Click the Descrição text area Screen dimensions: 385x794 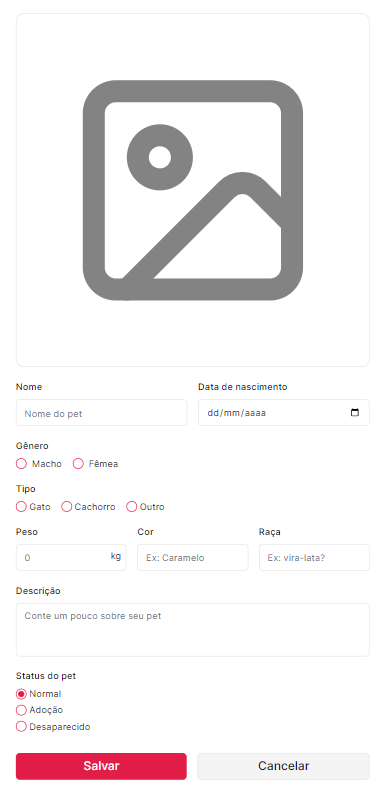(193, 630)
